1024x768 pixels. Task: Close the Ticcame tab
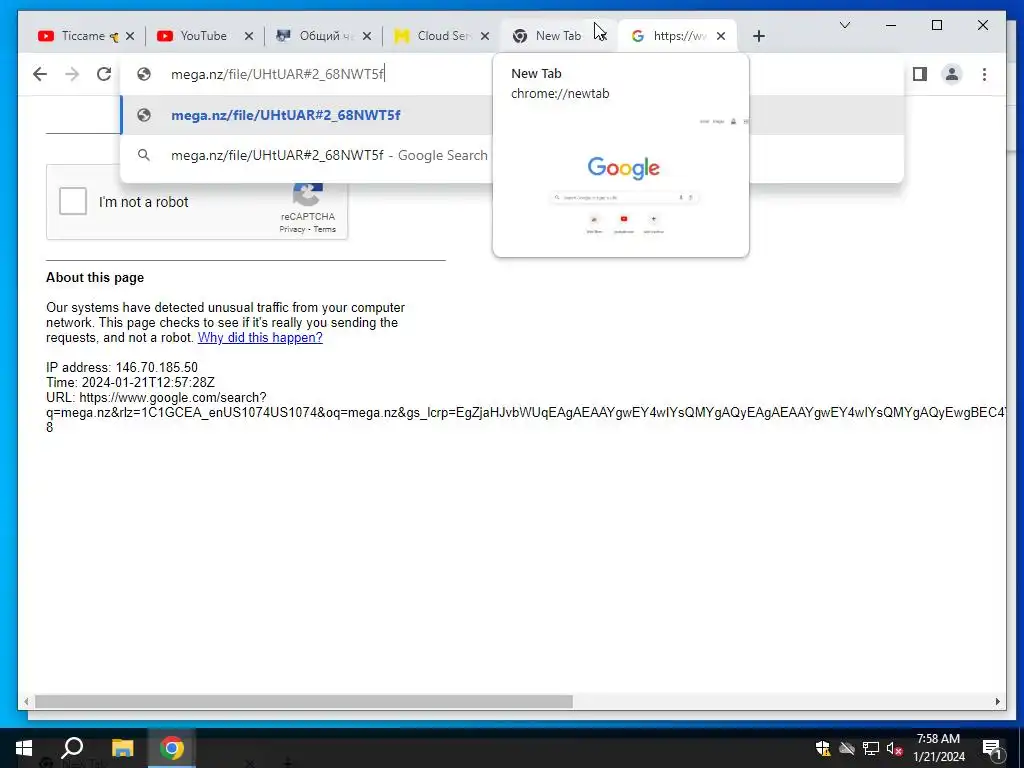[130, 36]
